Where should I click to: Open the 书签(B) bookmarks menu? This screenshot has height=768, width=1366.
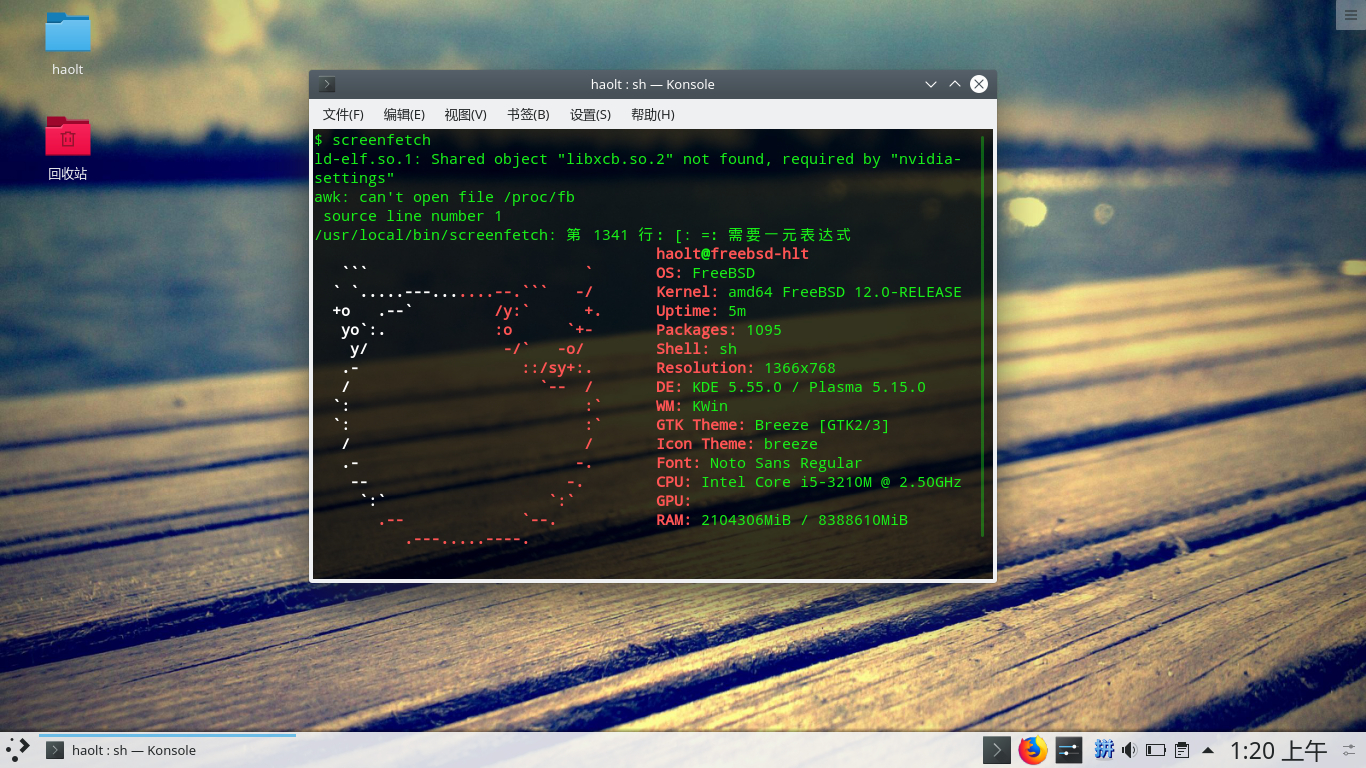point(528,115)
